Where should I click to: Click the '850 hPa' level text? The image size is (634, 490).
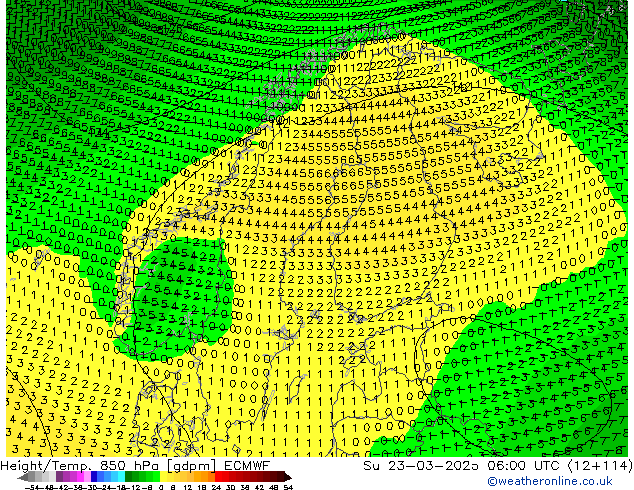pos(131,465)
